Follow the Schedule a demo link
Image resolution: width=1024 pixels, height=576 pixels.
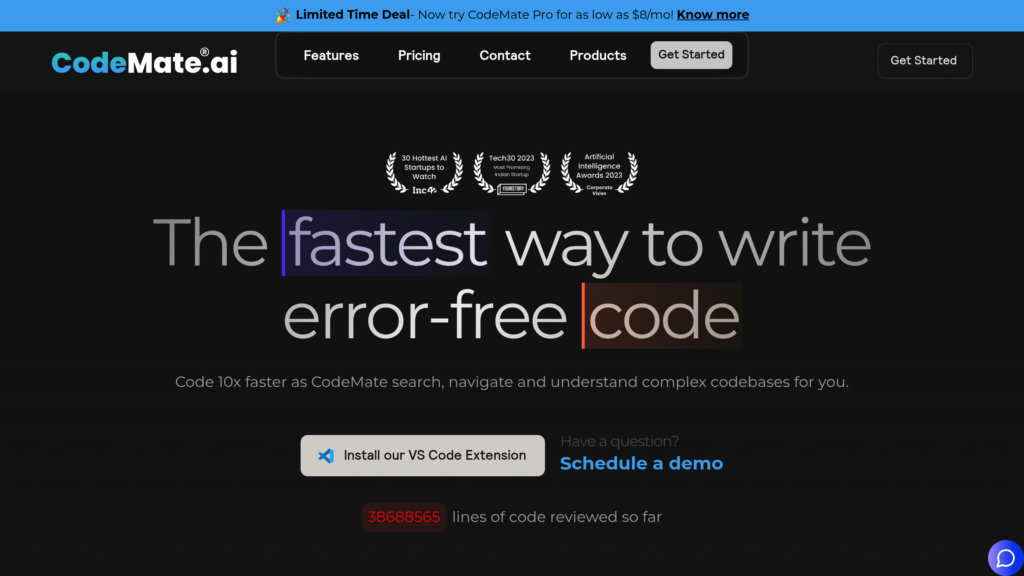pos(641,463)
